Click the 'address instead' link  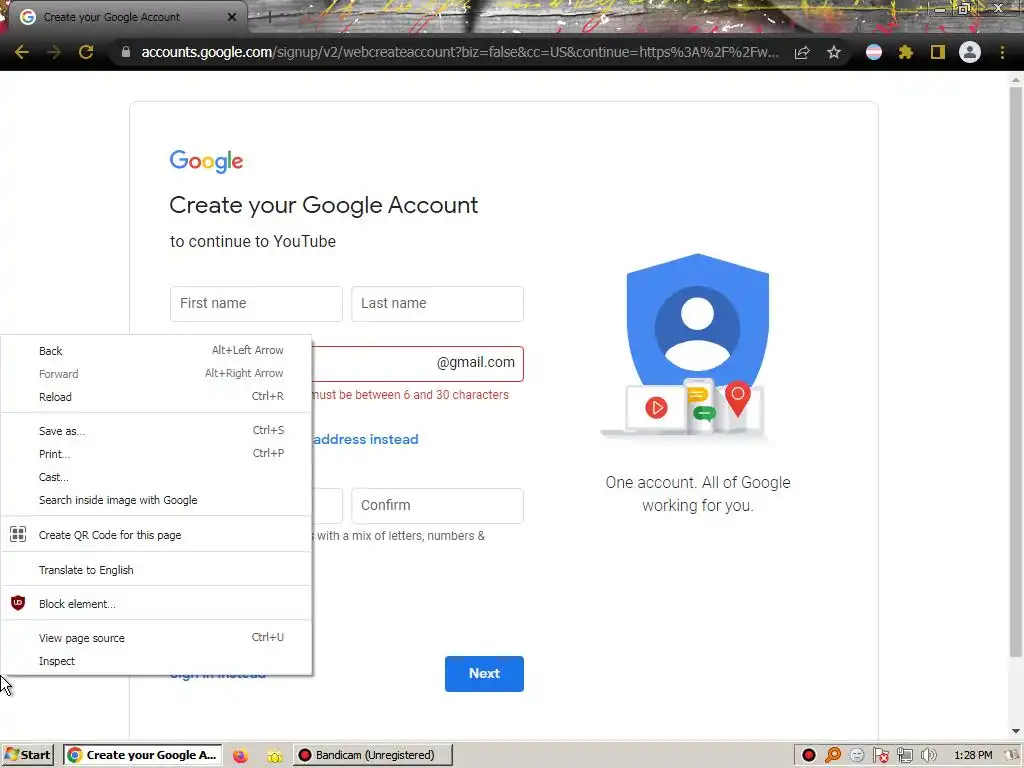click(x=366, y=440)
